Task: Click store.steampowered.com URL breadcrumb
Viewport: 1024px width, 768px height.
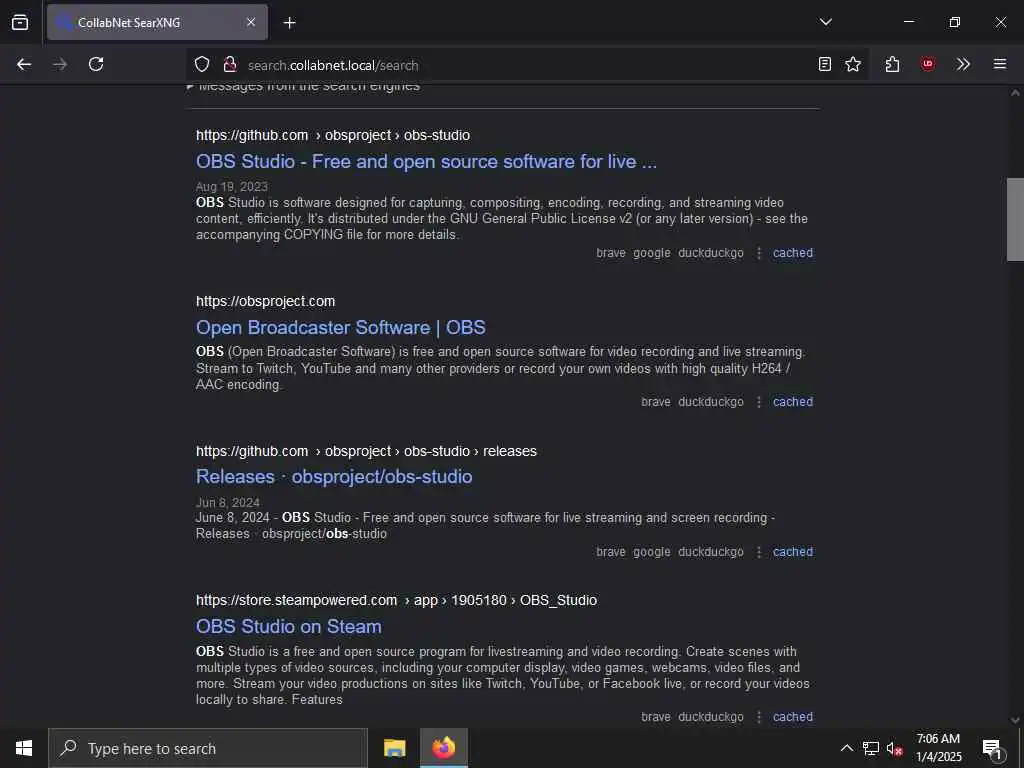Action: pos(396,600)
